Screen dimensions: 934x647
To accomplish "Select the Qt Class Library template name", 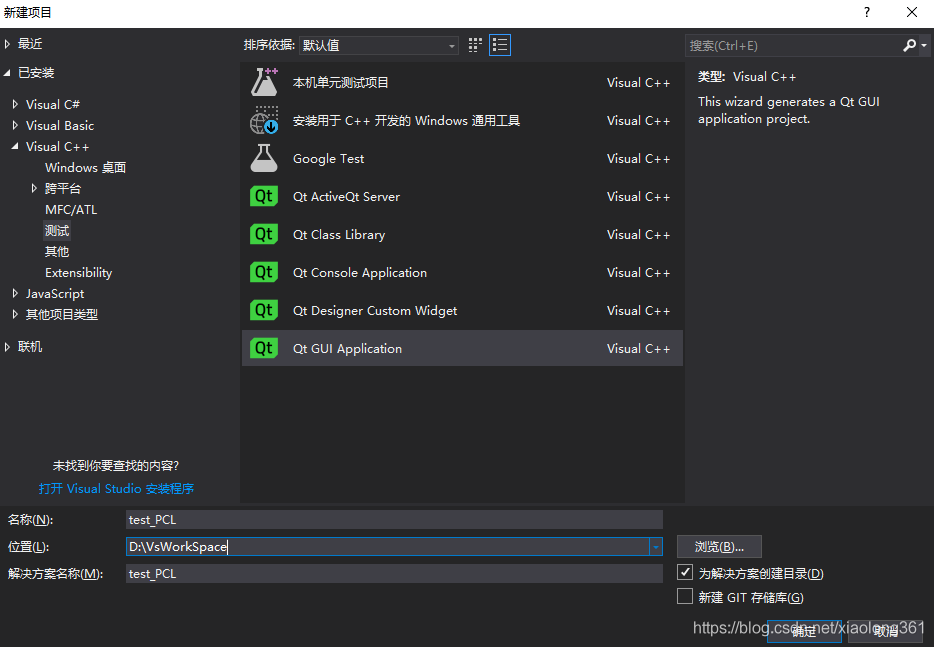I will 339,235.
